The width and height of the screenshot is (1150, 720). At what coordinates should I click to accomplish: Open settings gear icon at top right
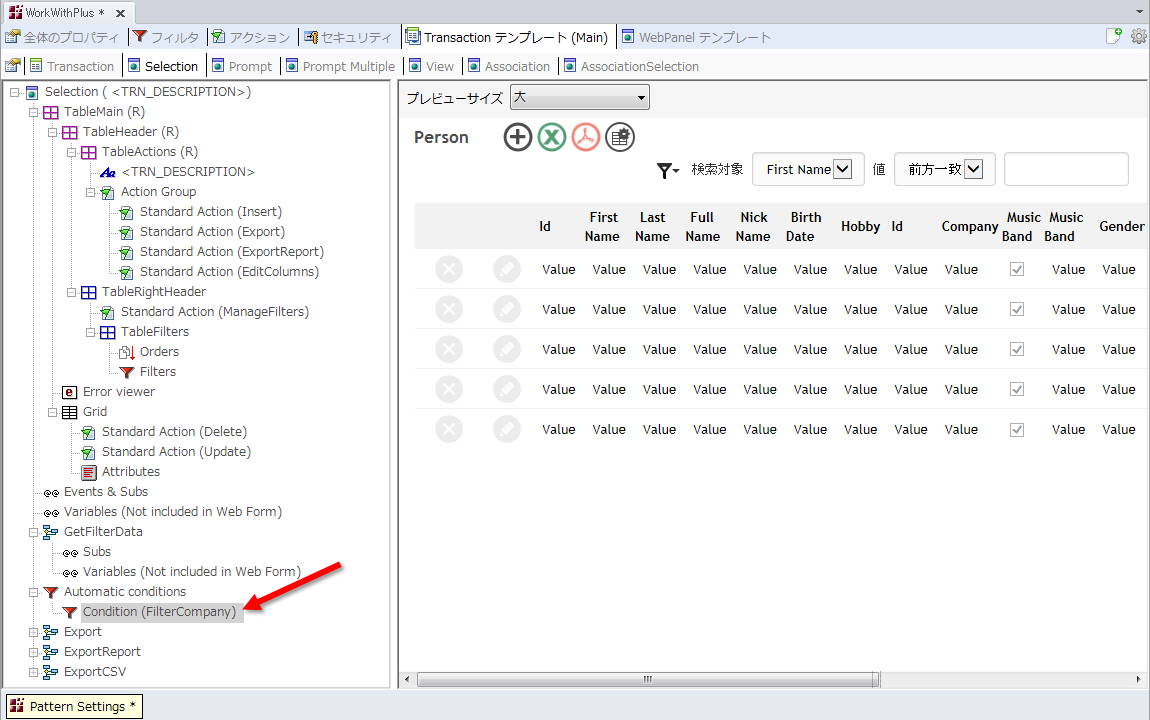[x=1138, y=37]
